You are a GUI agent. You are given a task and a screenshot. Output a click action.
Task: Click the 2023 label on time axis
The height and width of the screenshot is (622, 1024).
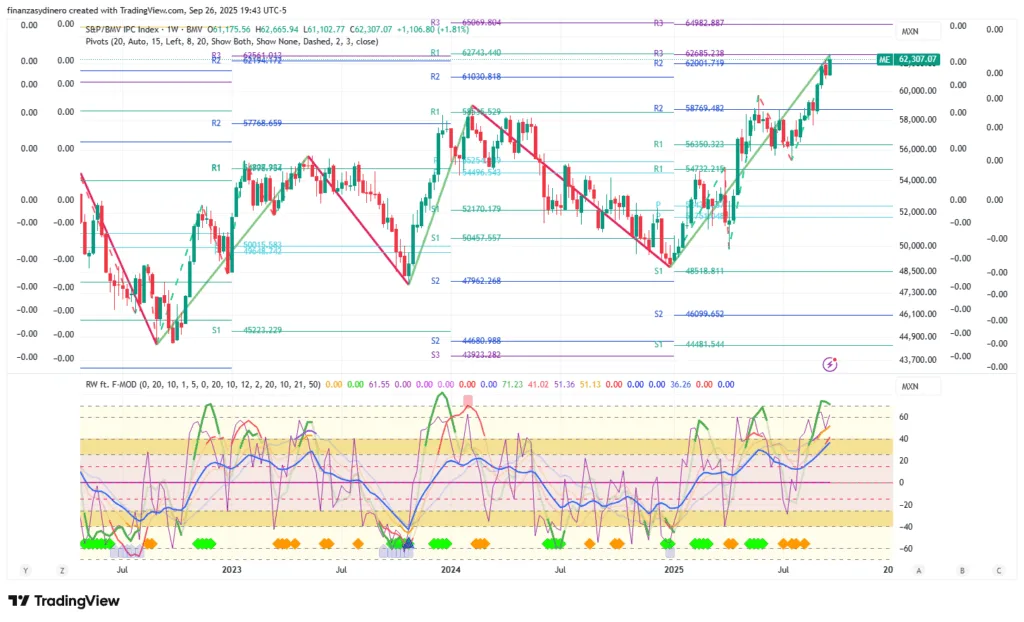pyautogui.click(x=232, y=570)
